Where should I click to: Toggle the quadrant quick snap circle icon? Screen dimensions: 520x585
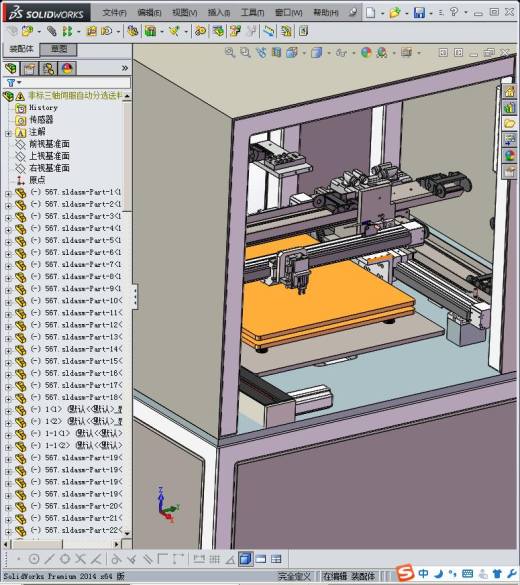coord(65,559)
